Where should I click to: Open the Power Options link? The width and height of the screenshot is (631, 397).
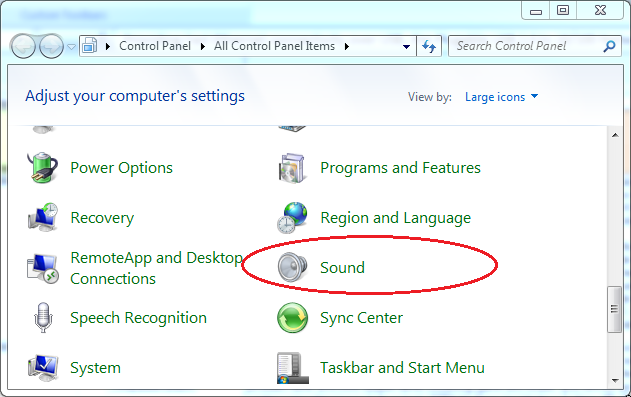tap(122, 168)
